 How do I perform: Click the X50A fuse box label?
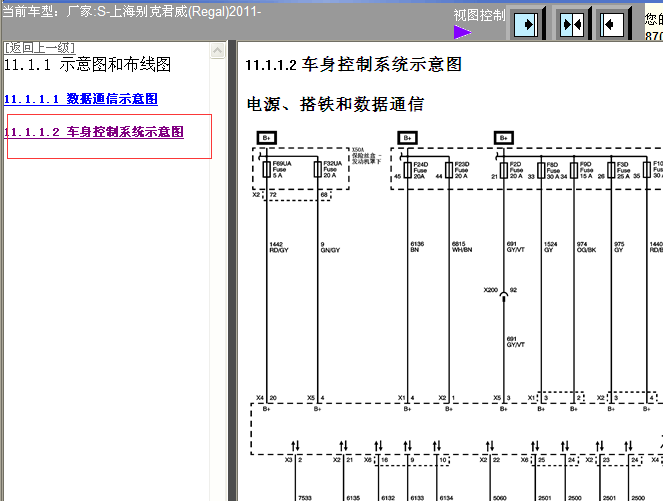pos(366,156)
